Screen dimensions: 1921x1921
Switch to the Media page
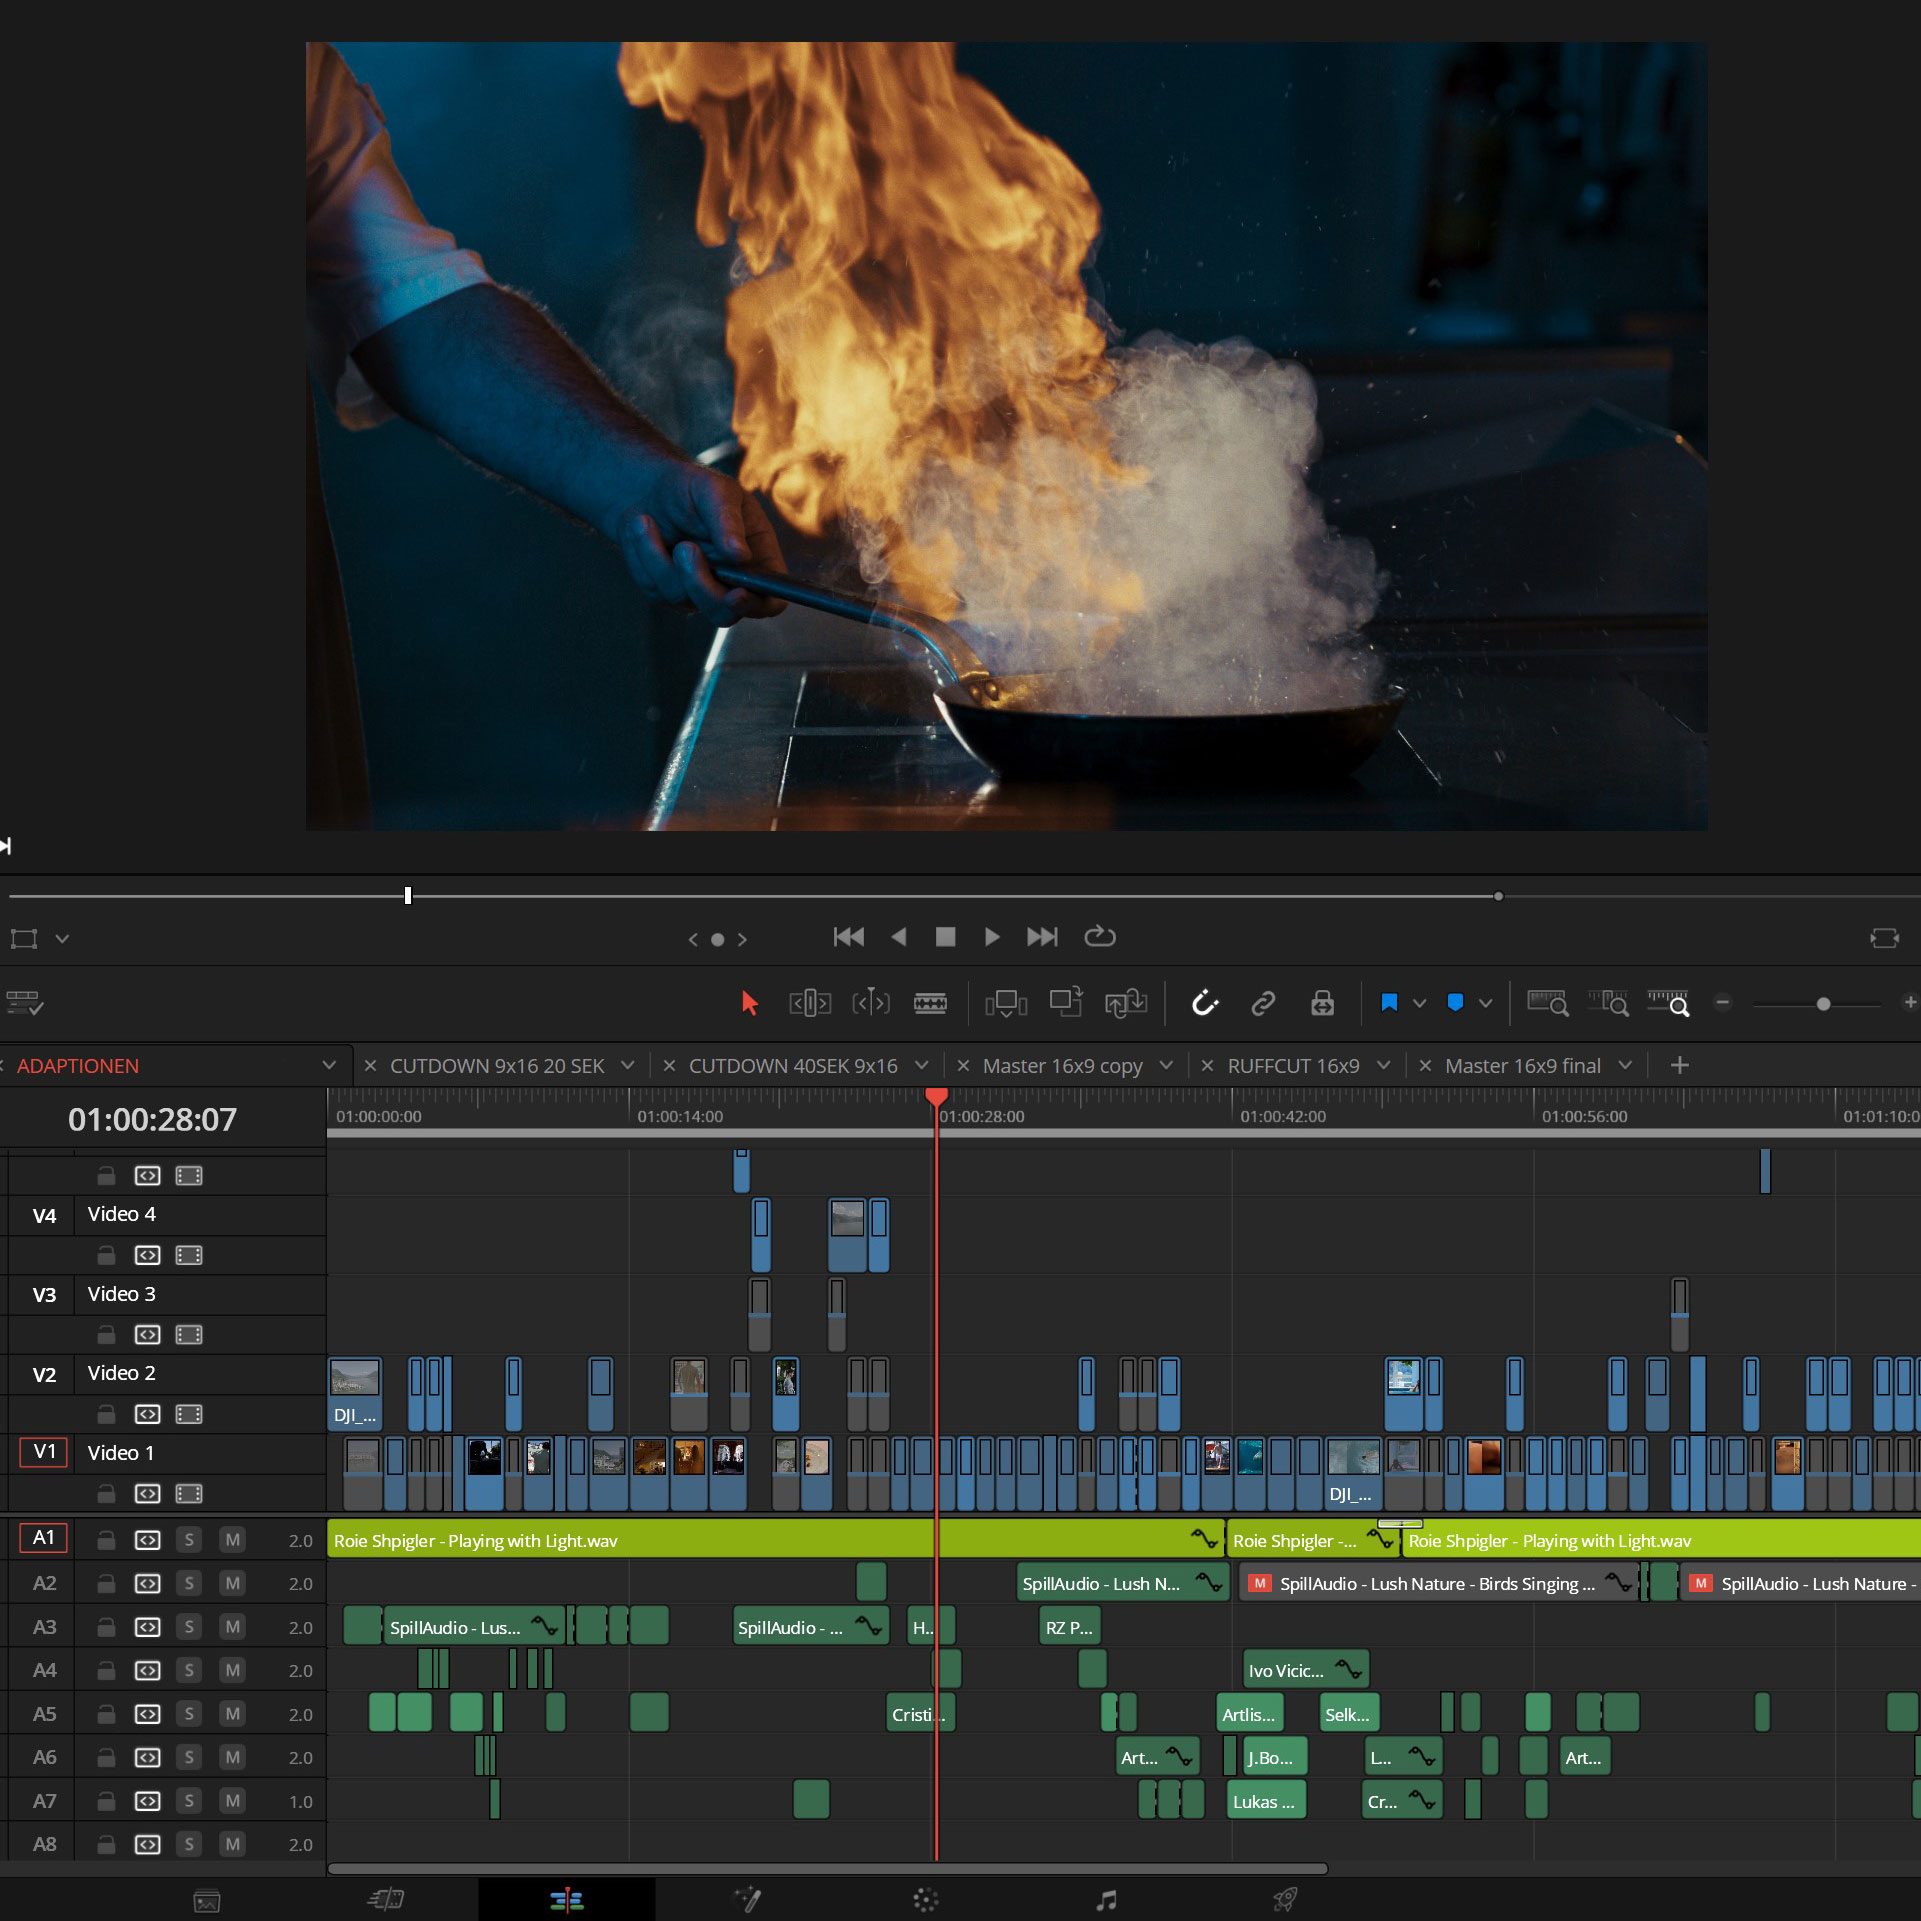click(x=207, y=1898)
